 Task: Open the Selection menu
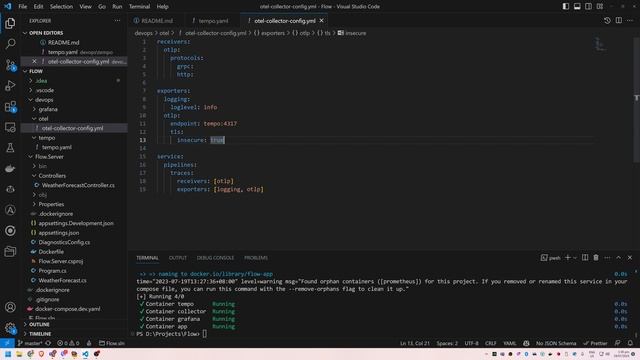click(x=61, y=7)
